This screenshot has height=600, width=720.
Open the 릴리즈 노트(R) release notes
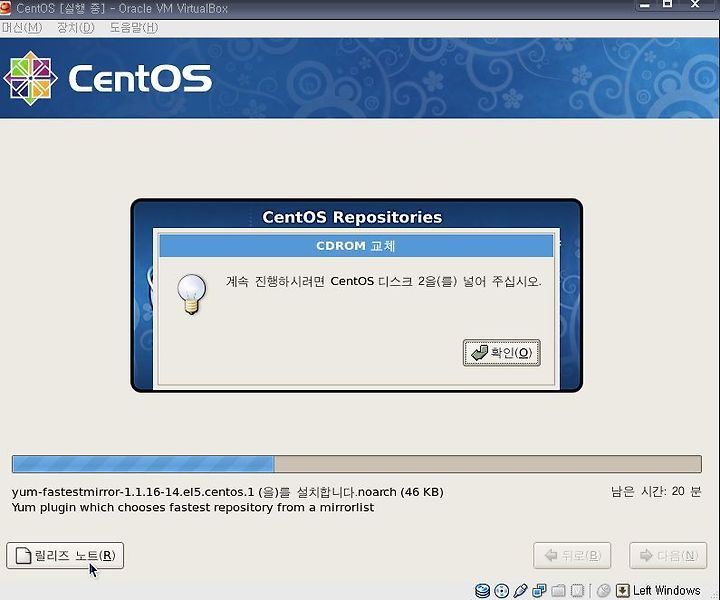click(65, 555)
